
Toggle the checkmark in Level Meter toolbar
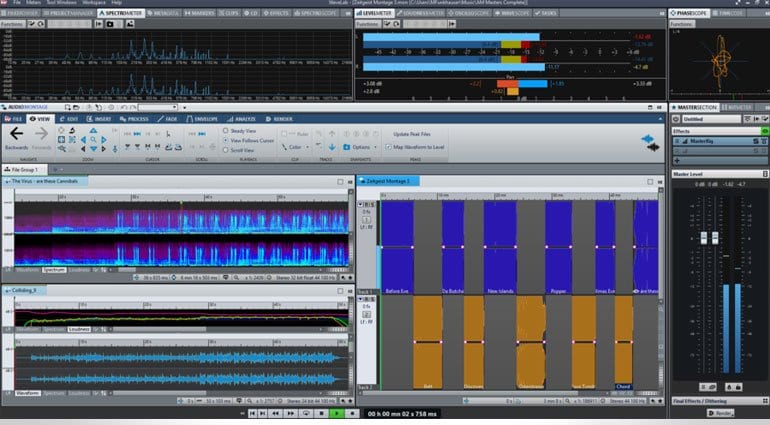[x=387, y=24]
